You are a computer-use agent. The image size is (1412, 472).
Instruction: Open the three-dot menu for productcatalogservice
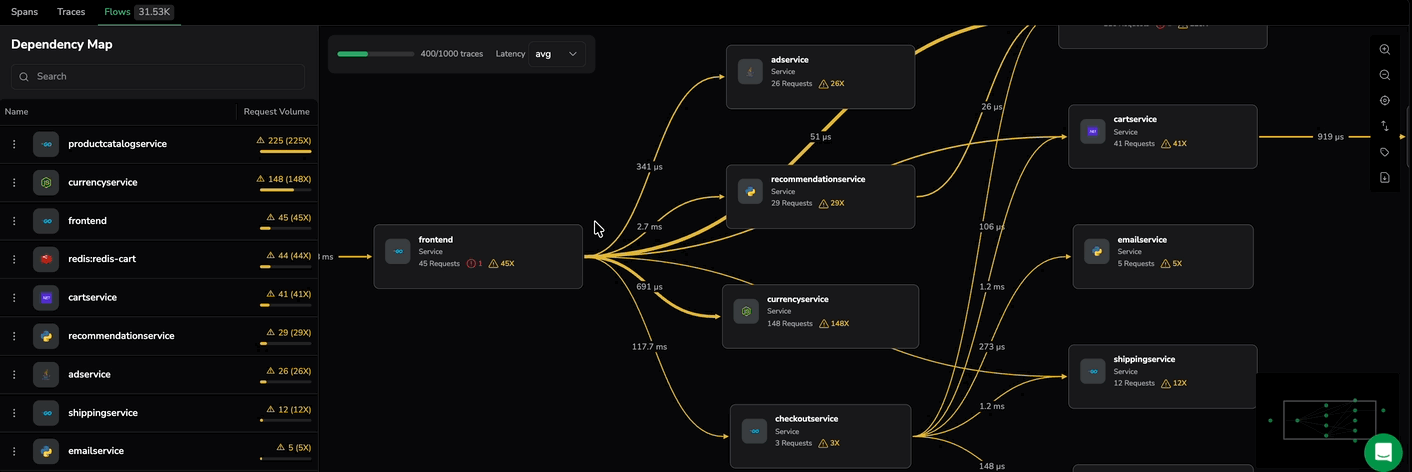[14, 144]
